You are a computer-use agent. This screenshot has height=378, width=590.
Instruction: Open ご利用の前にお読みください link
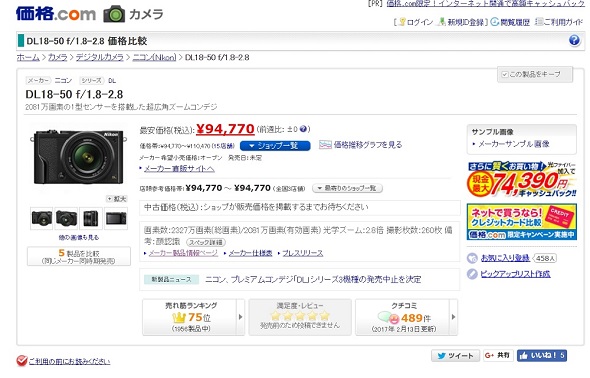(x=69, y=361)
